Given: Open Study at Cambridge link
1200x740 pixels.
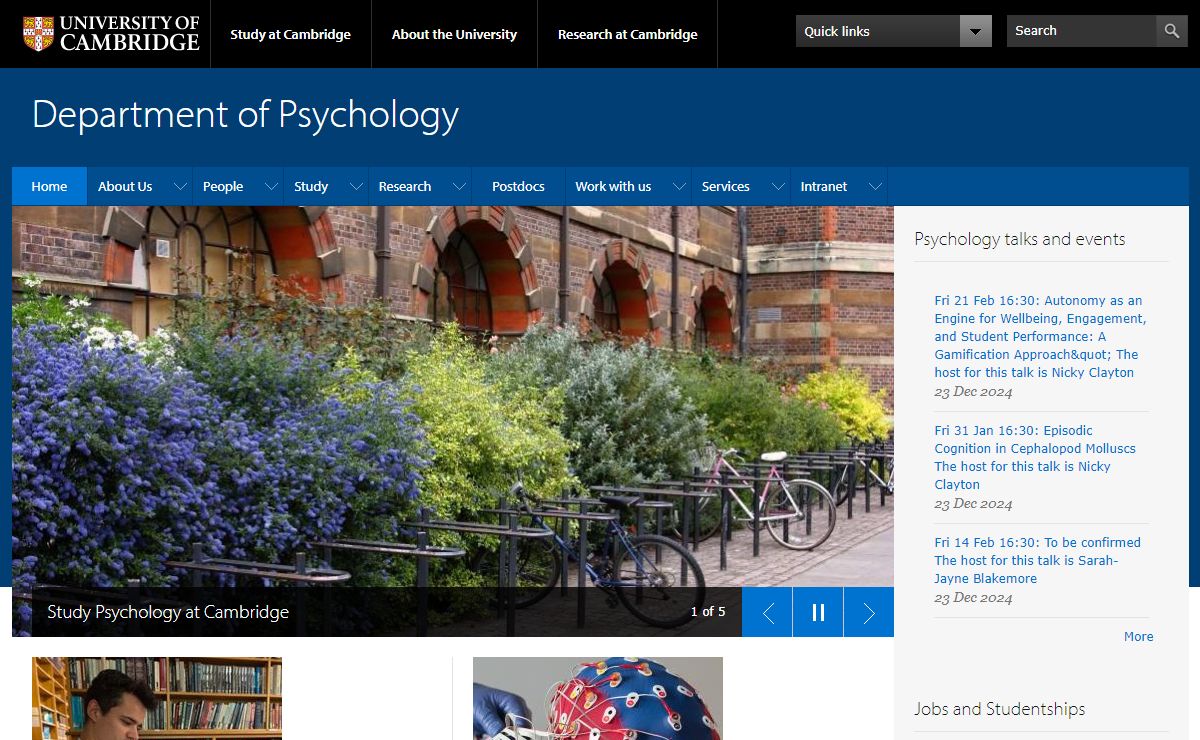Looking at the screenshot, I should tap(290, 34).
